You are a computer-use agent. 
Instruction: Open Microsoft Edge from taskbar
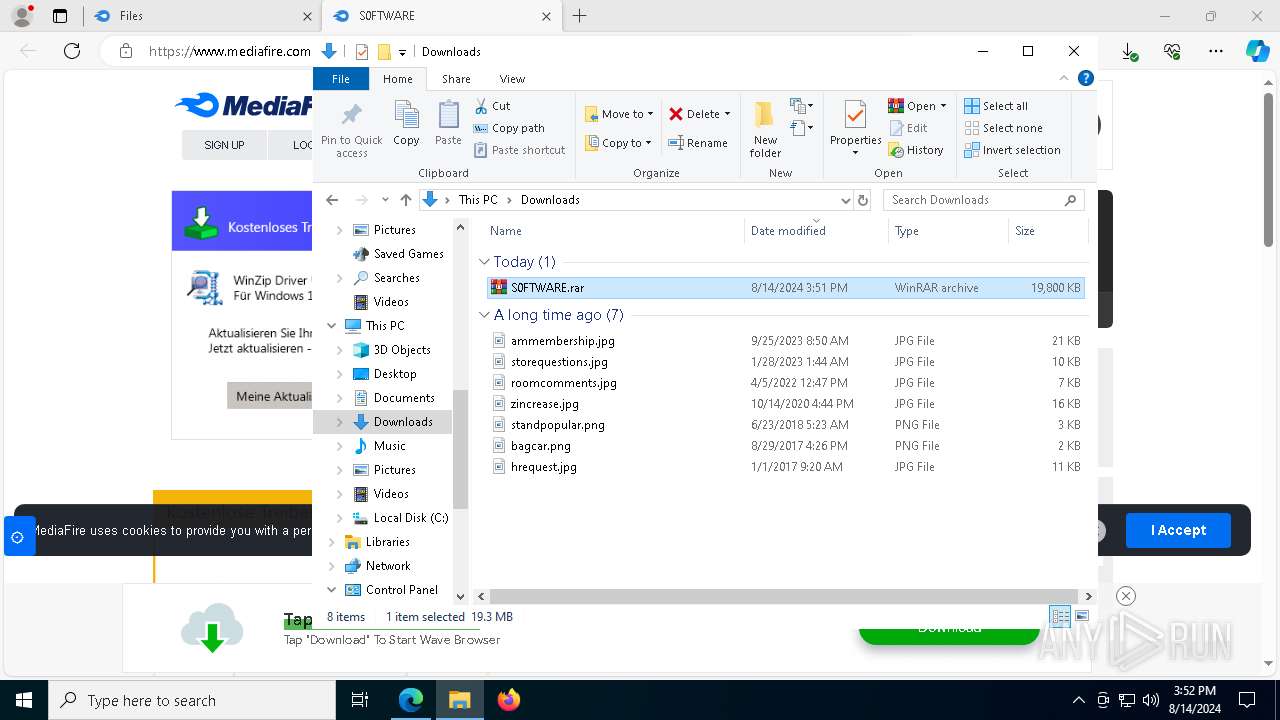point(411,700)
